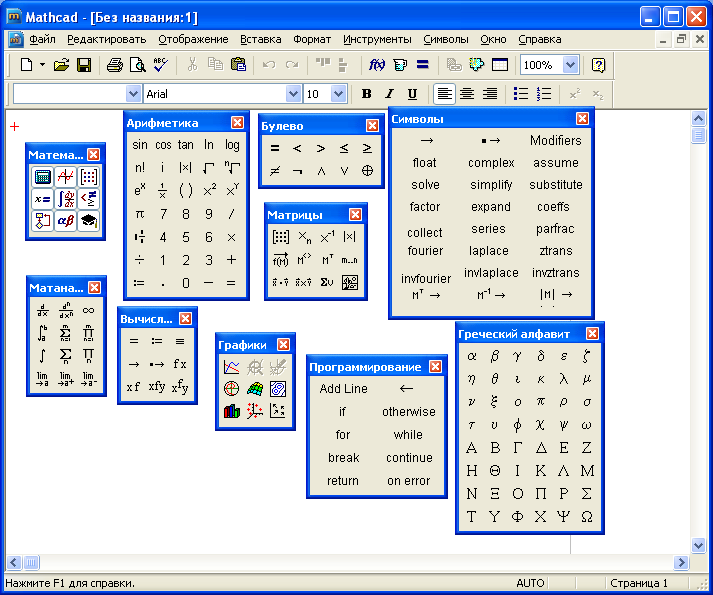This screenshot has height=595, width=713.
Task: Insert infinity symbol in Calculus palette
Action: (89, 311)
